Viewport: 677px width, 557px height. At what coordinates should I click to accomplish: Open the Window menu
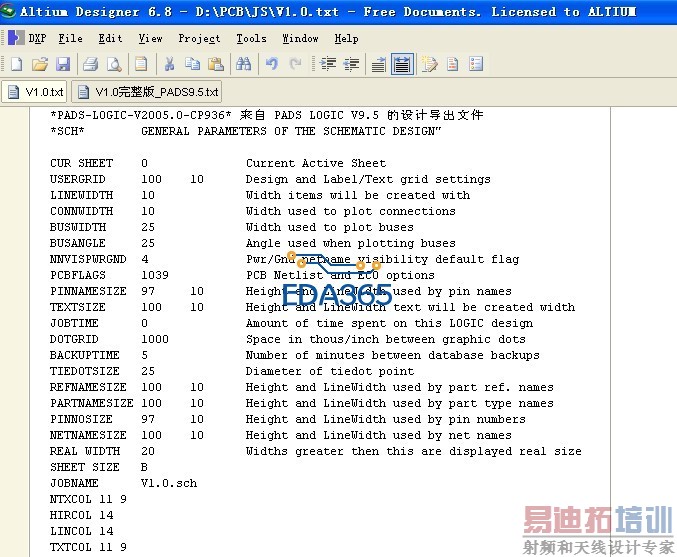click(300, 38)
